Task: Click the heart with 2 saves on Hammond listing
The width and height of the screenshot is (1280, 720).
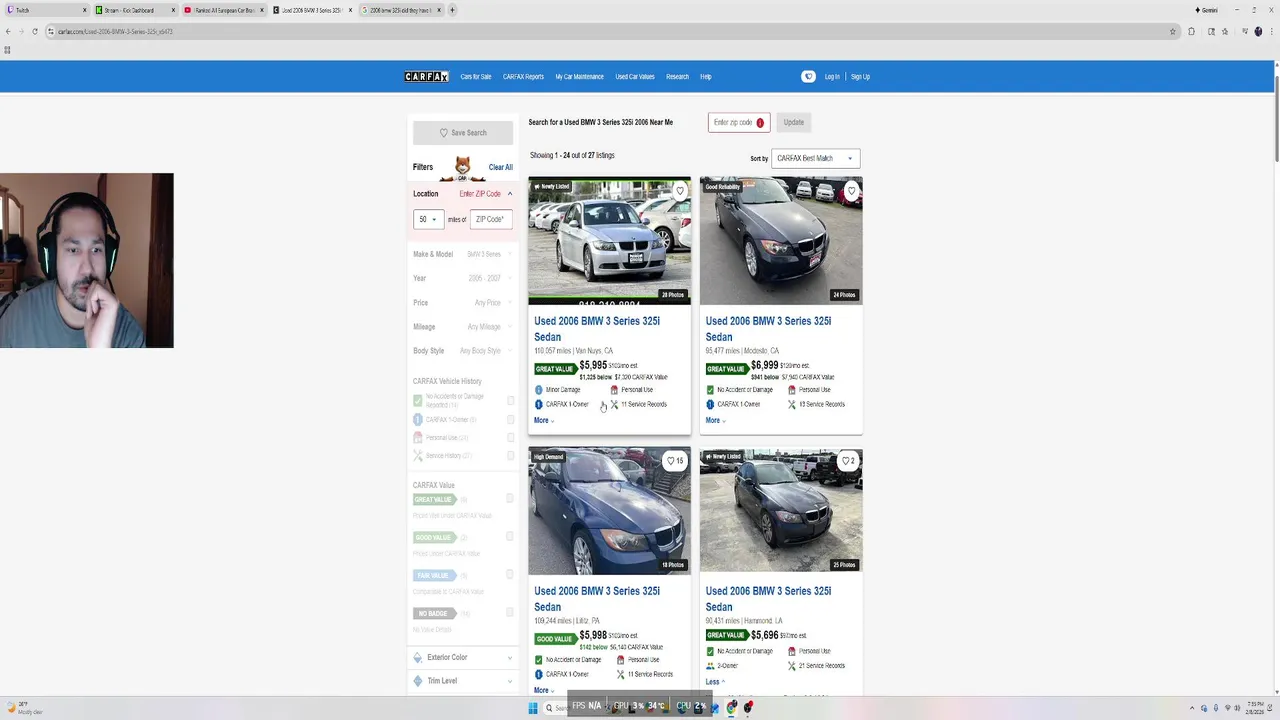Action: click(848, 461)
